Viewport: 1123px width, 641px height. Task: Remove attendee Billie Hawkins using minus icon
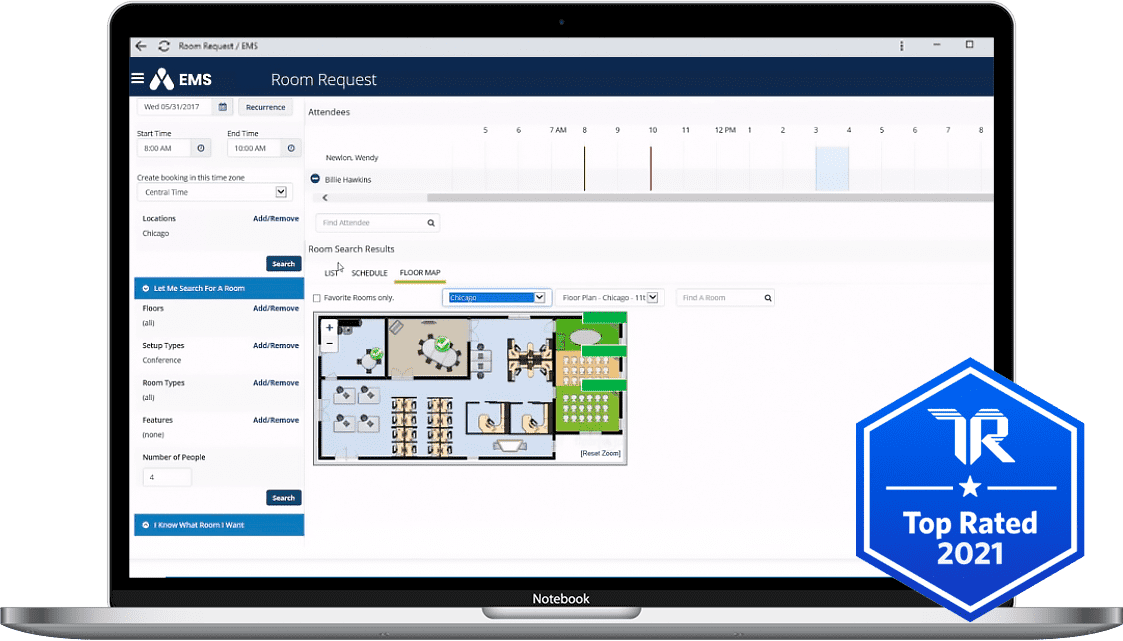315,178
